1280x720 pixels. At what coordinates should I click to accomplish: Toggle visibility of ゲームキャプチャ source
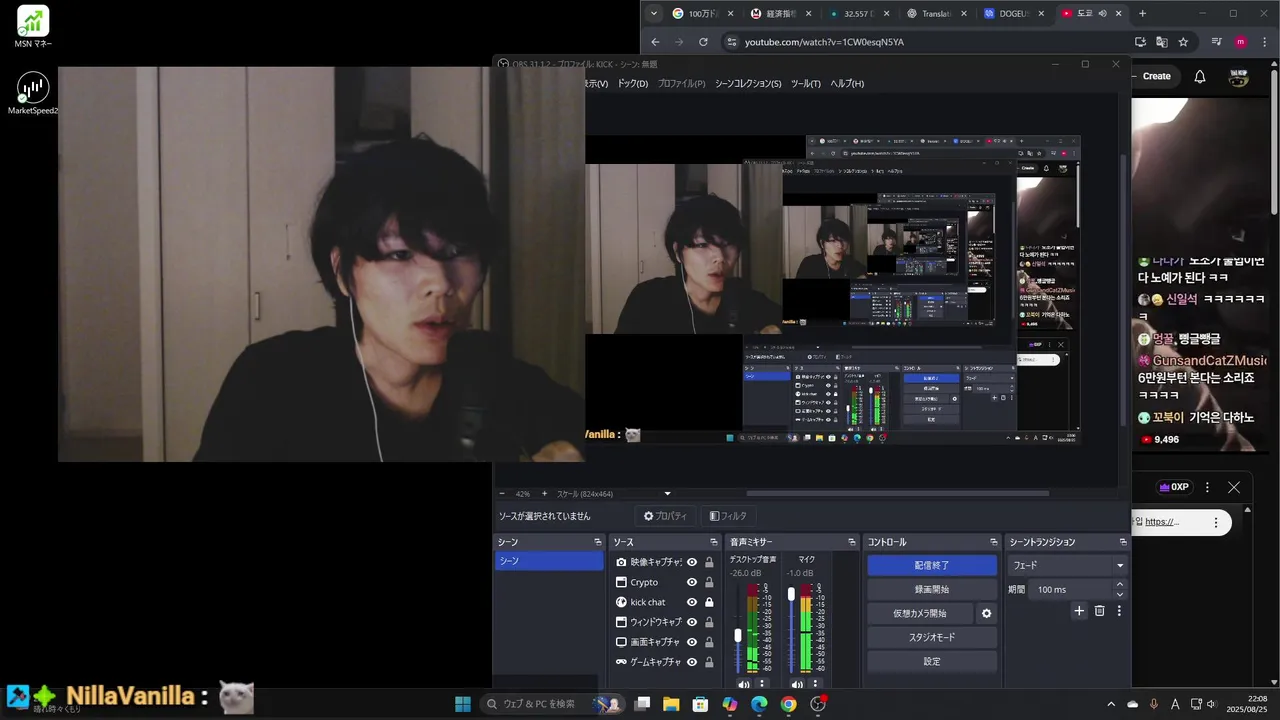tap(692, 662)
